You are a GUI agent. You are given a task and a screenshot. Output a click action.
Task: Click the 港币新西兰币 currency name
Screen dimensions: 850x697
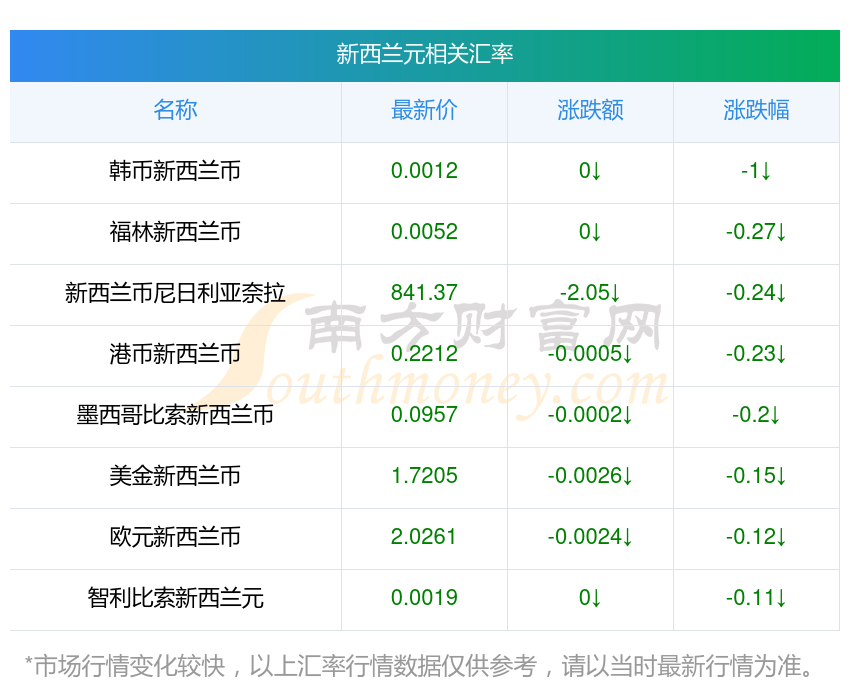pyautogui.click(x=175, y=354)
